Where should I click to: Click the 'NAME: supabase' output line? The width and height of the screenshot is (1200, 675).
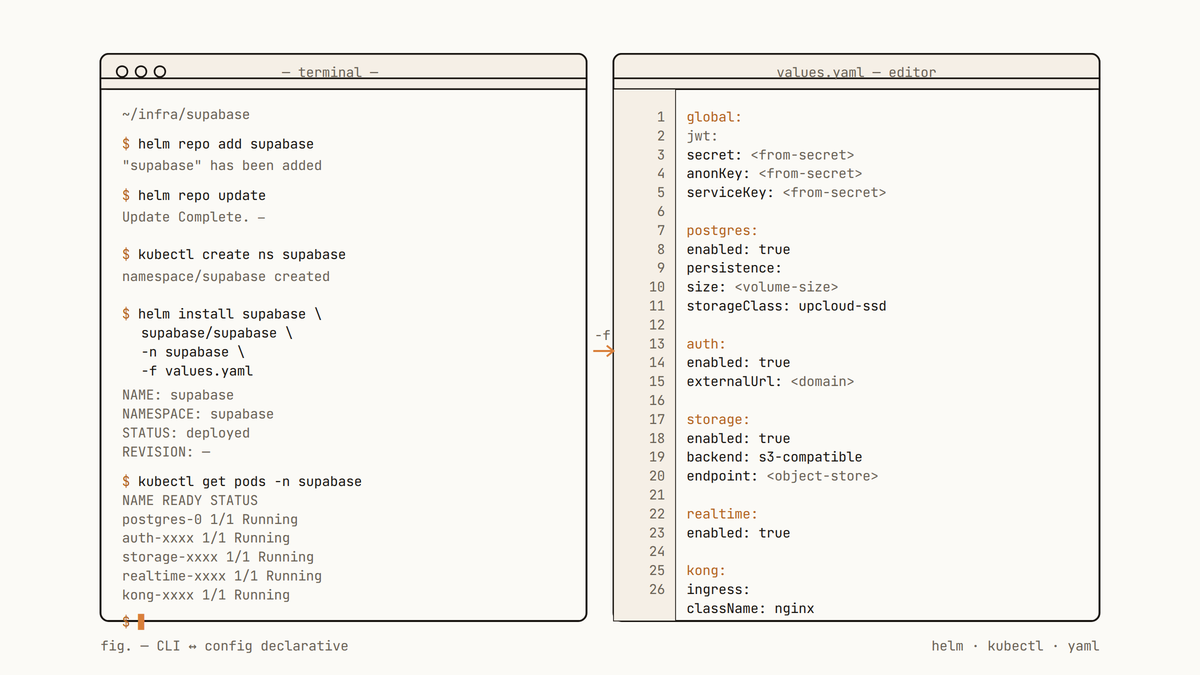point(178,394)
